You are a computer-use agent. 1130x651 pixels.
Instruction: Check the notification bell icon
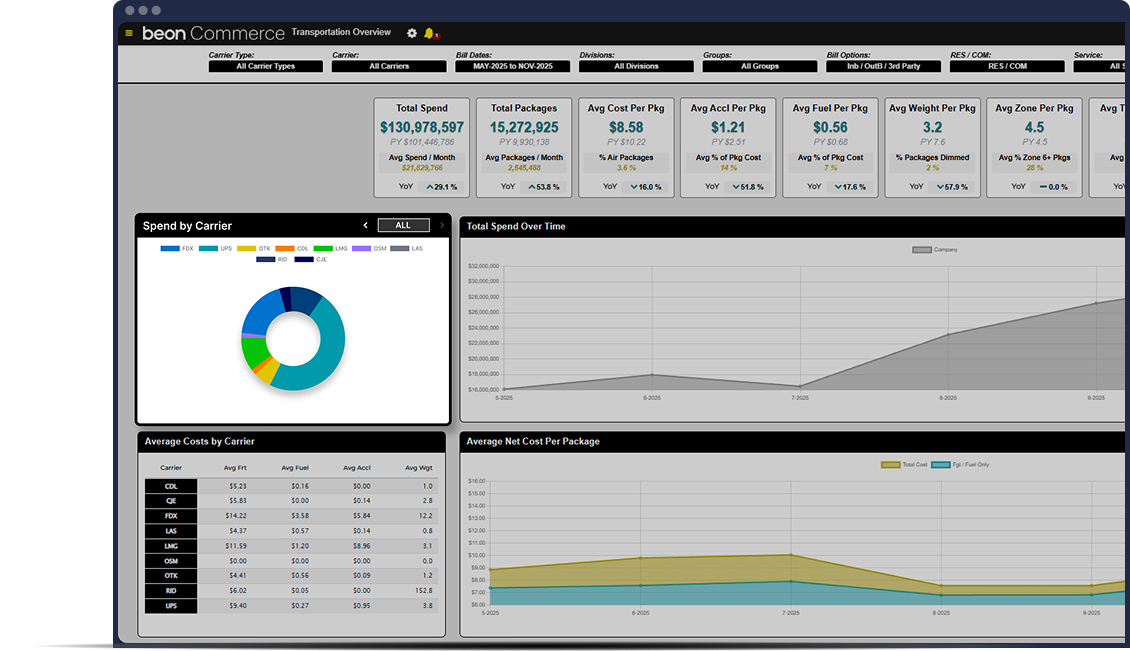click(429, 33)
